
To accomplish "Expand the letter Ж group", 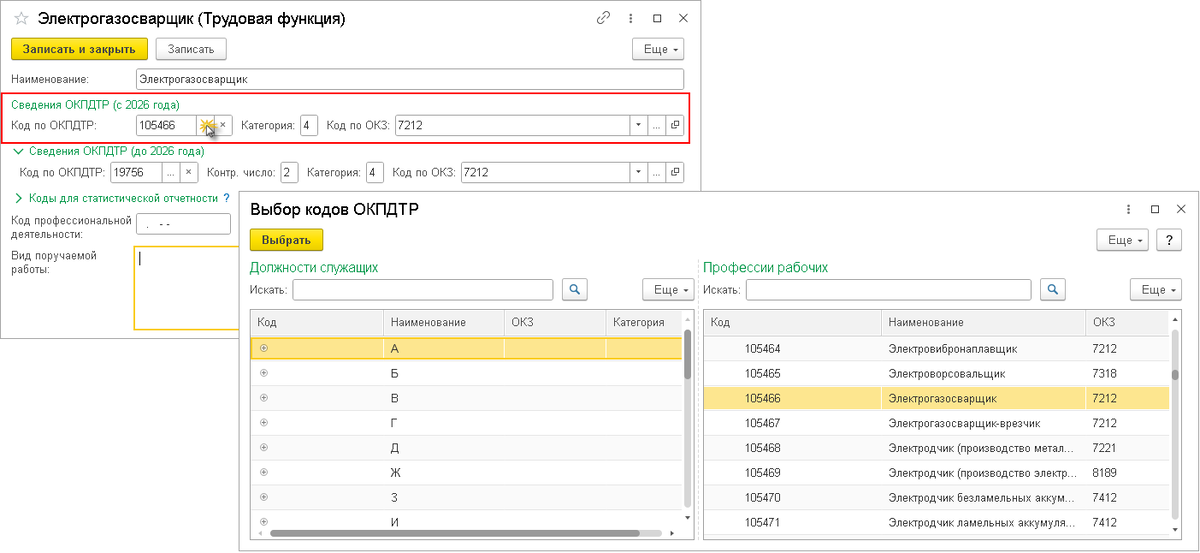I will 264,471.
